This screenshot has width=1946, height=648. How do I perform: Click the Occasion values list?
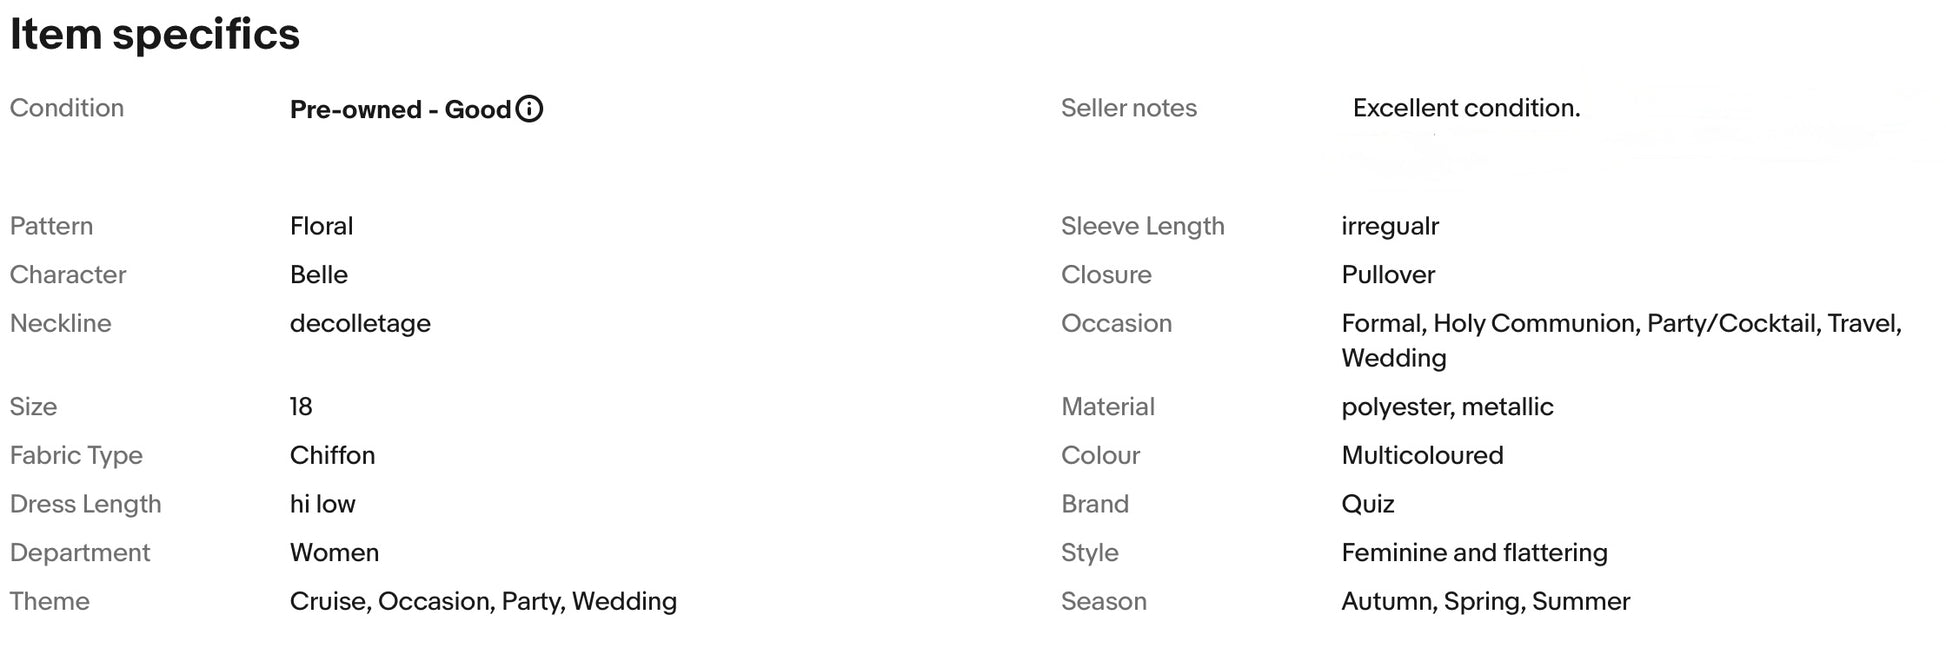[1621, 341]
